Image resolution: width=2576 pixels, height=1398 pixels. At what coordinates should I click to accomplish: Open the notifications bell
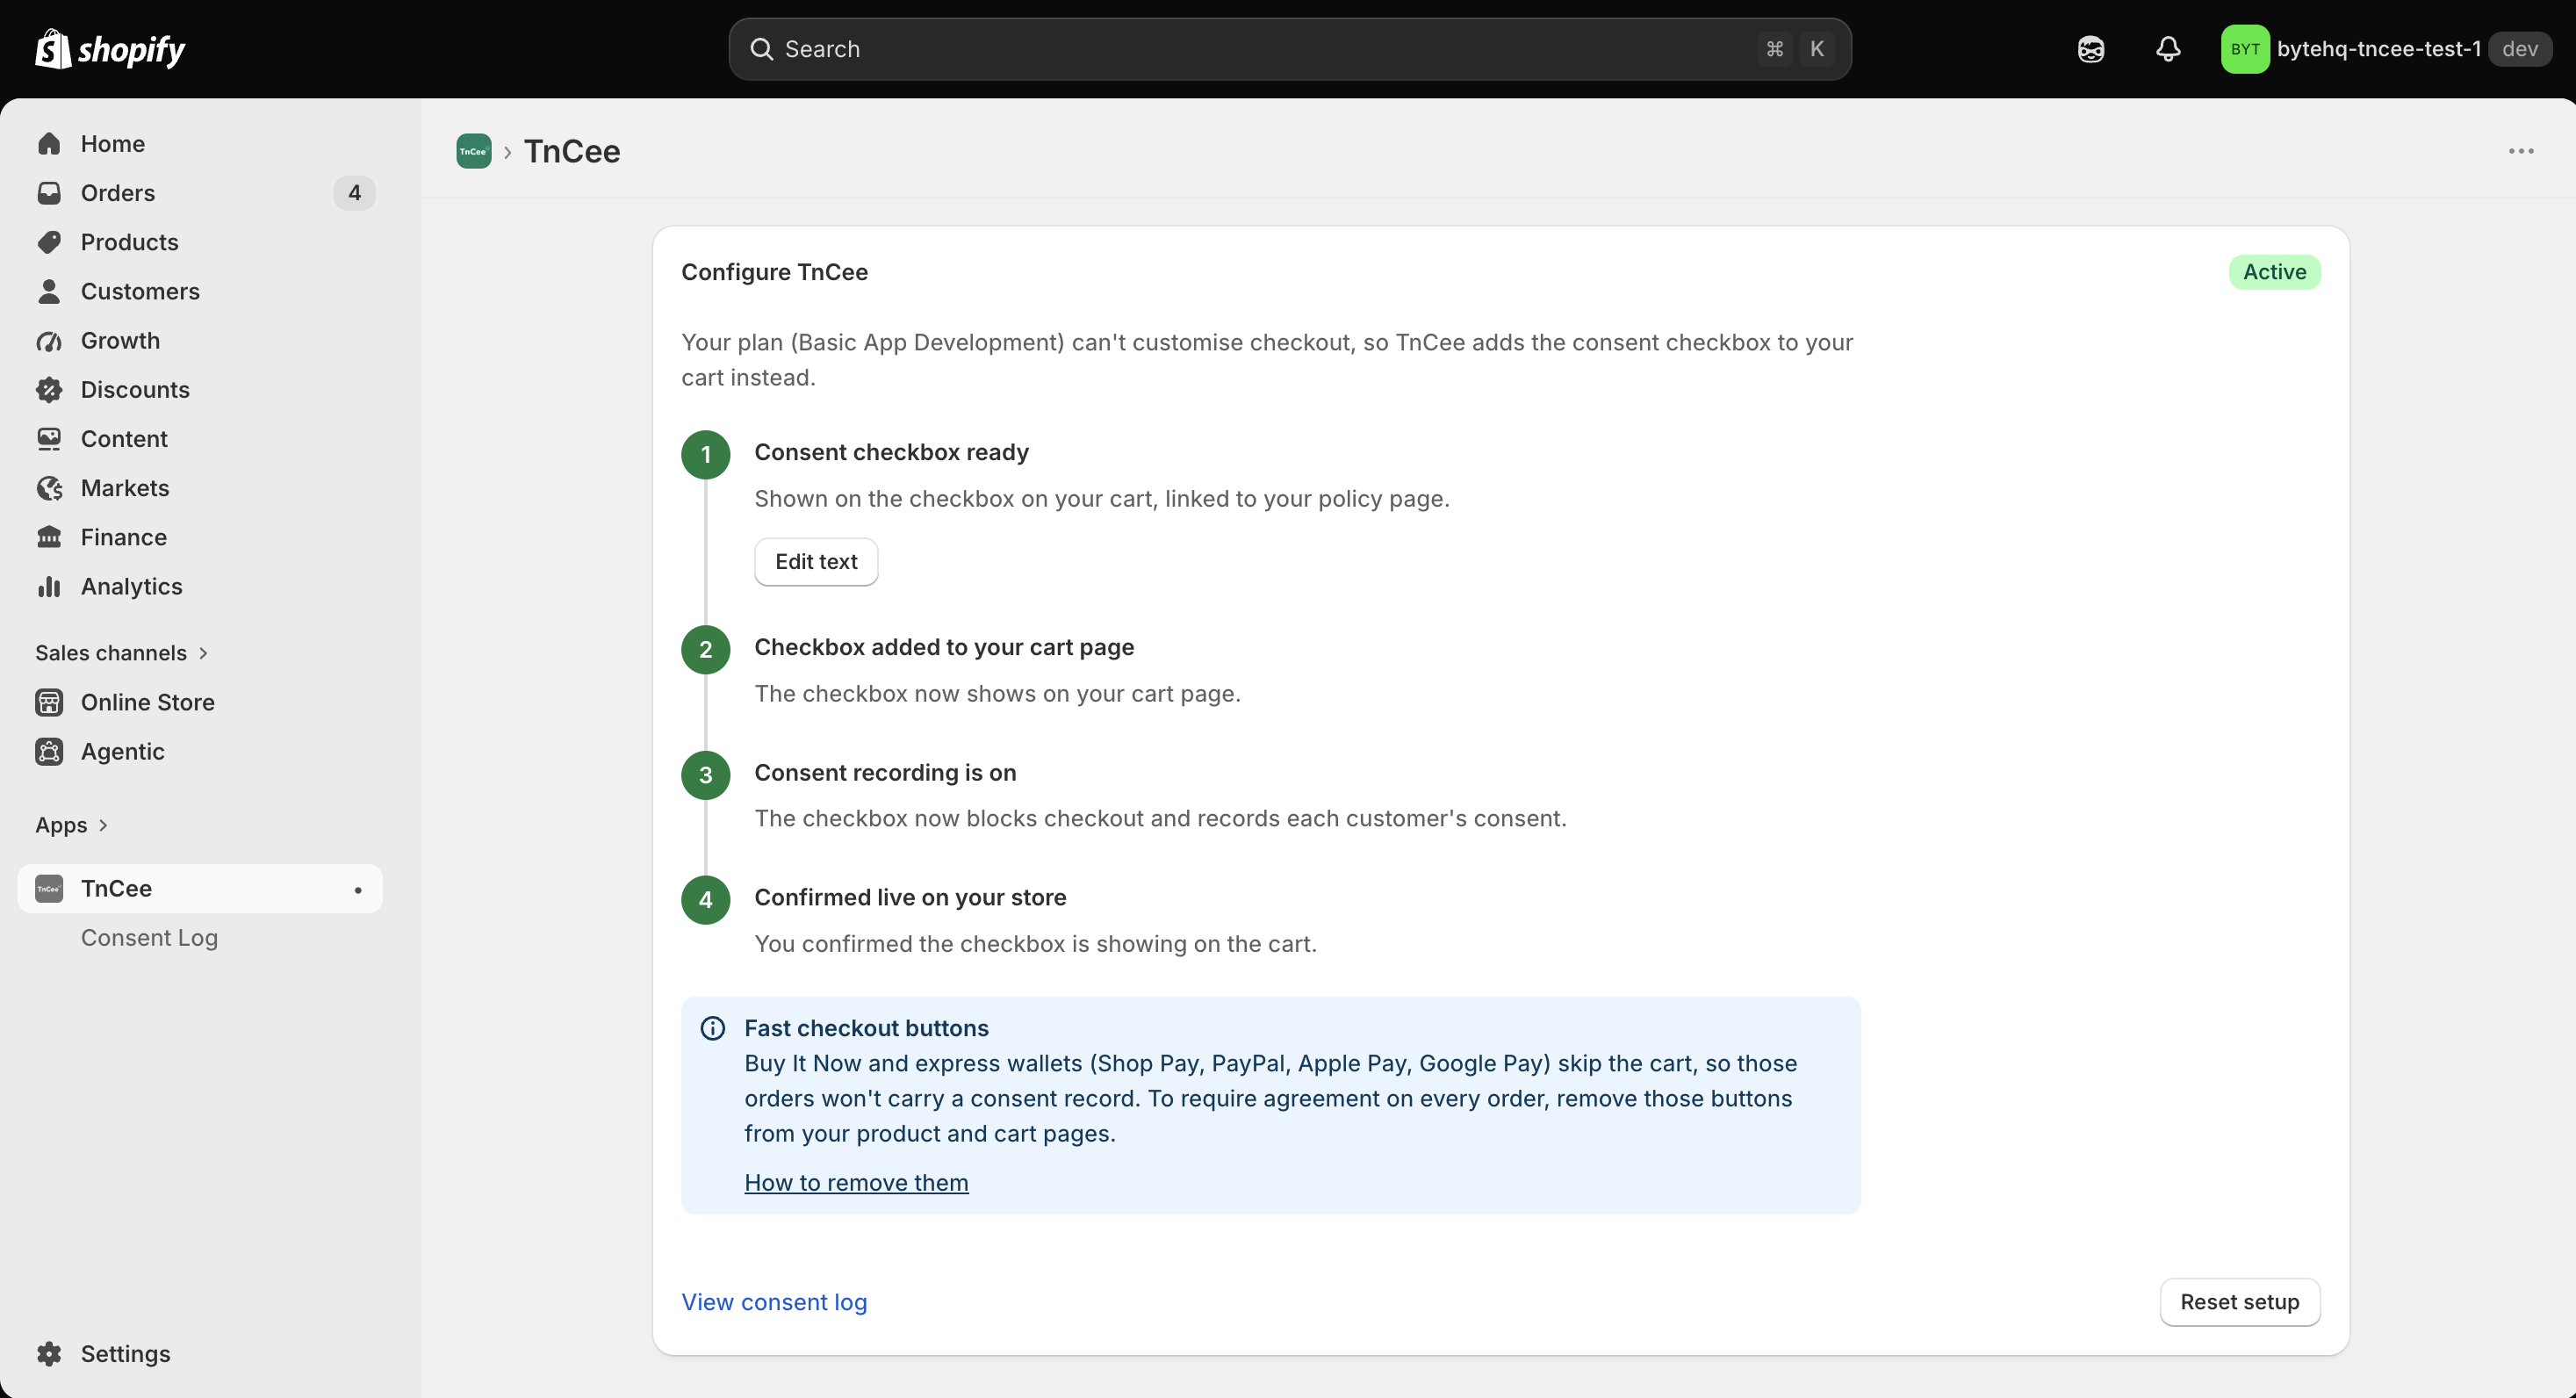pos(2168,49)
